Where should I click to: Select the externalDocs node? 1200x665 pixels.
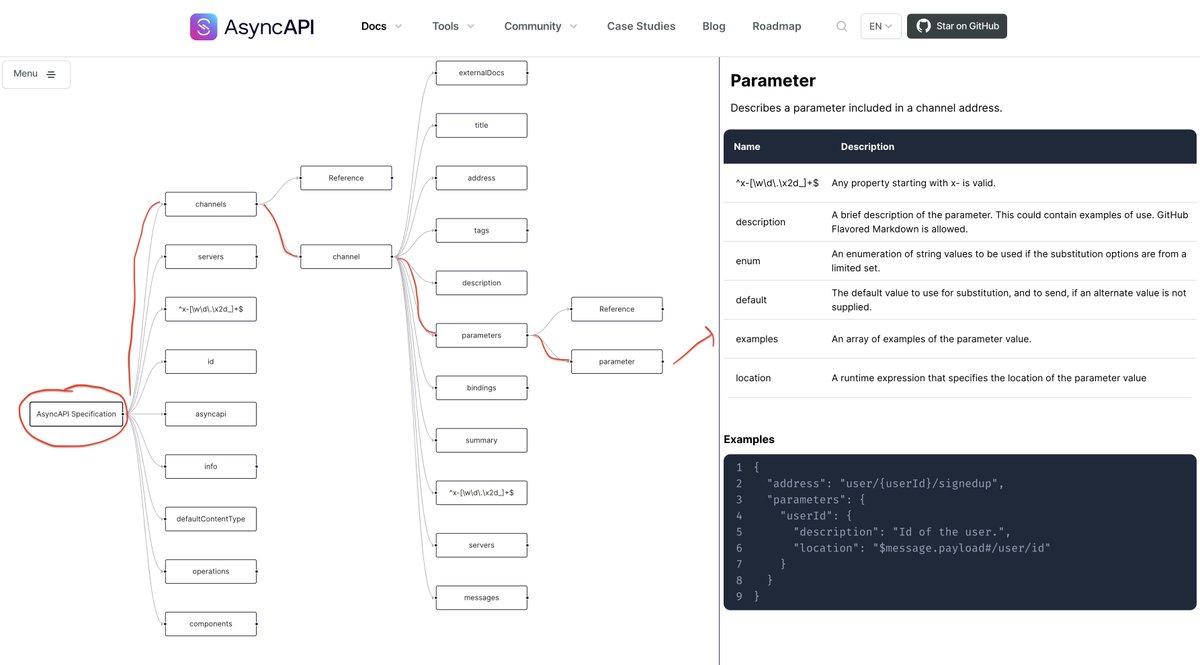(x=481, y=73)
